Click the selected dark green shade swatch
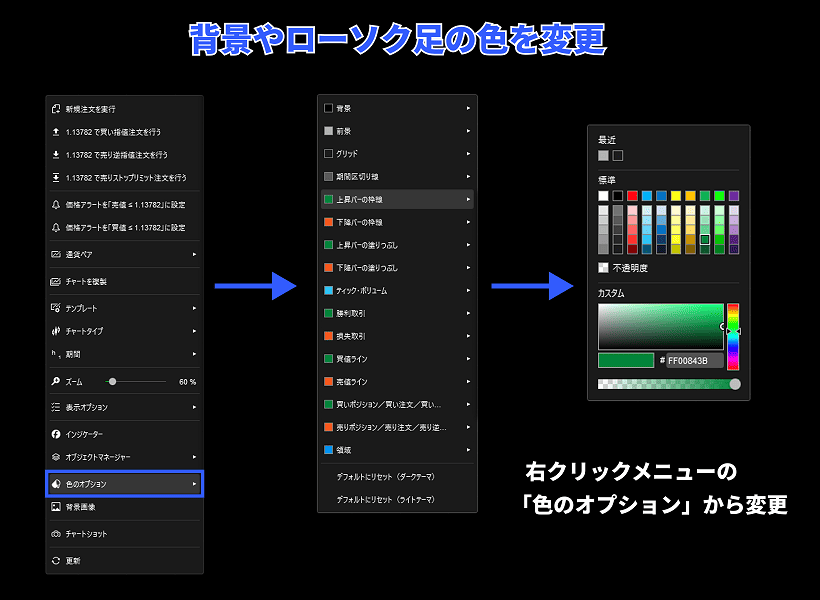This screenshot has width=820, height=600. [705, 239]
